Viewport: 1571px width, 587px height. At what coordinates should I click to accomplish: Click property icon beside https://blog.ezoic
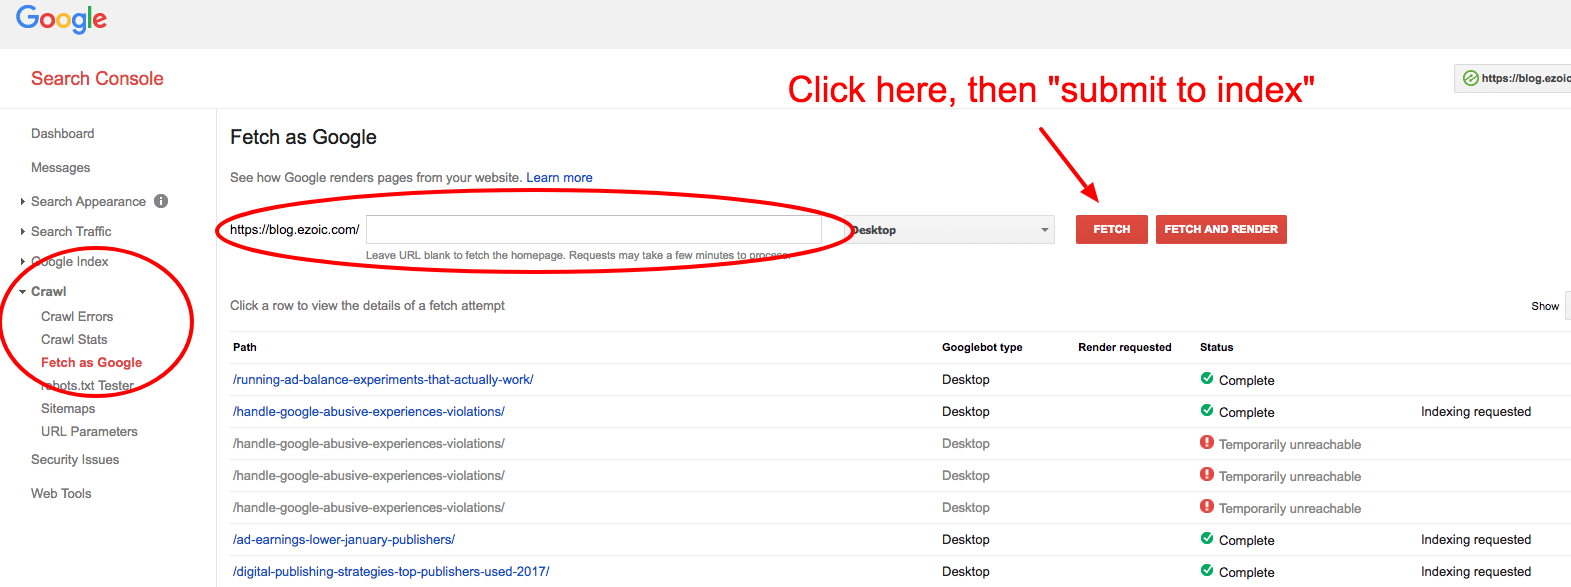[1470, 78]
